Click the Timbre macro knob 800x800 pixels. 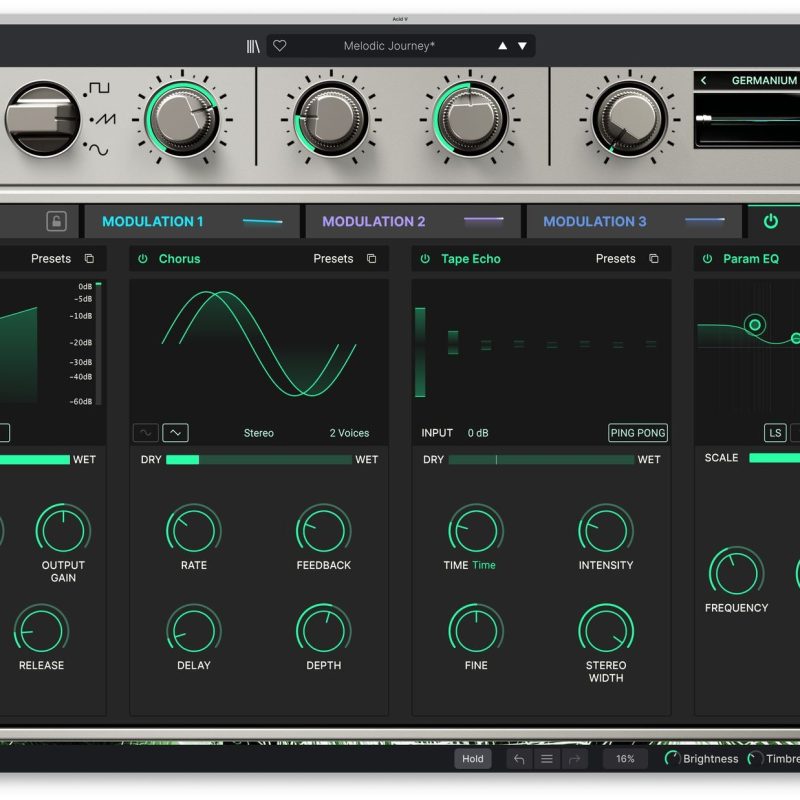pos(755,759)
